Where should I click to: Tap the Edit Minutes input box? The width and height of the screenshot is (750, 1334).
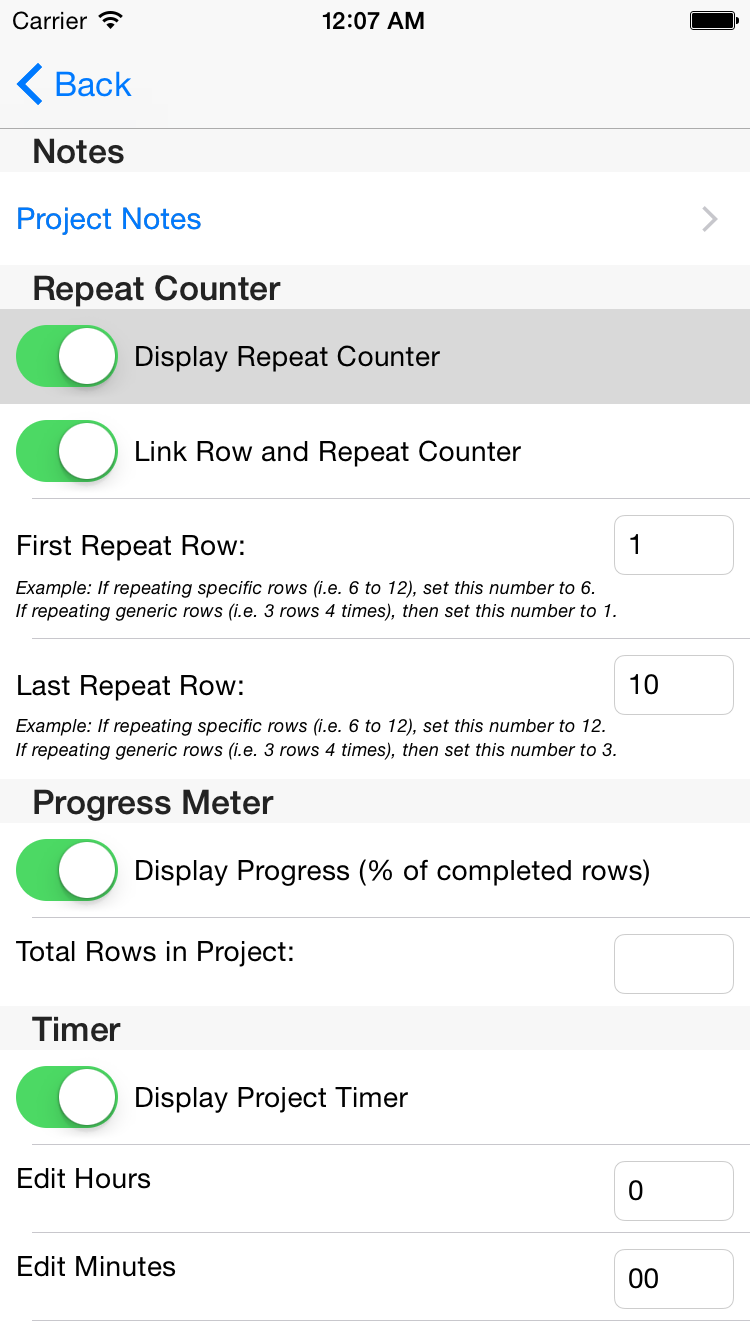pyautogui.click(x=673, y=1279)
